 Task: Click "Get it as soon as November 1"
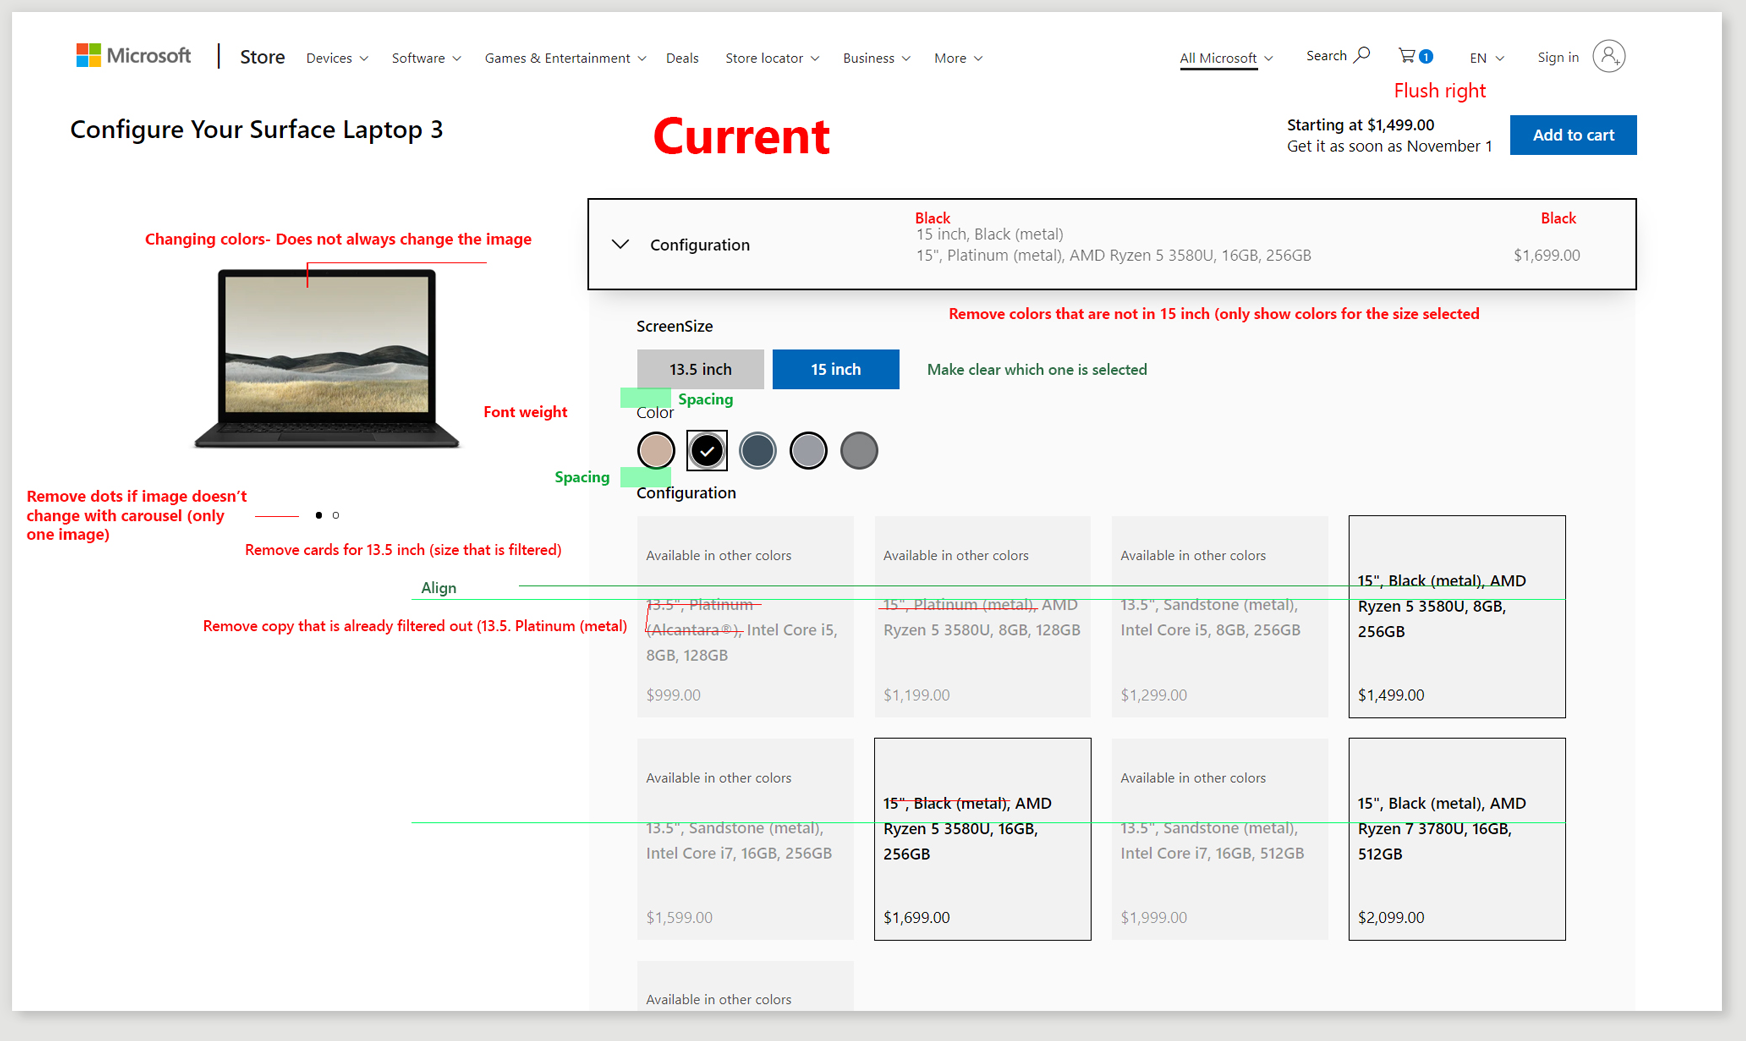coord(1389,146)
